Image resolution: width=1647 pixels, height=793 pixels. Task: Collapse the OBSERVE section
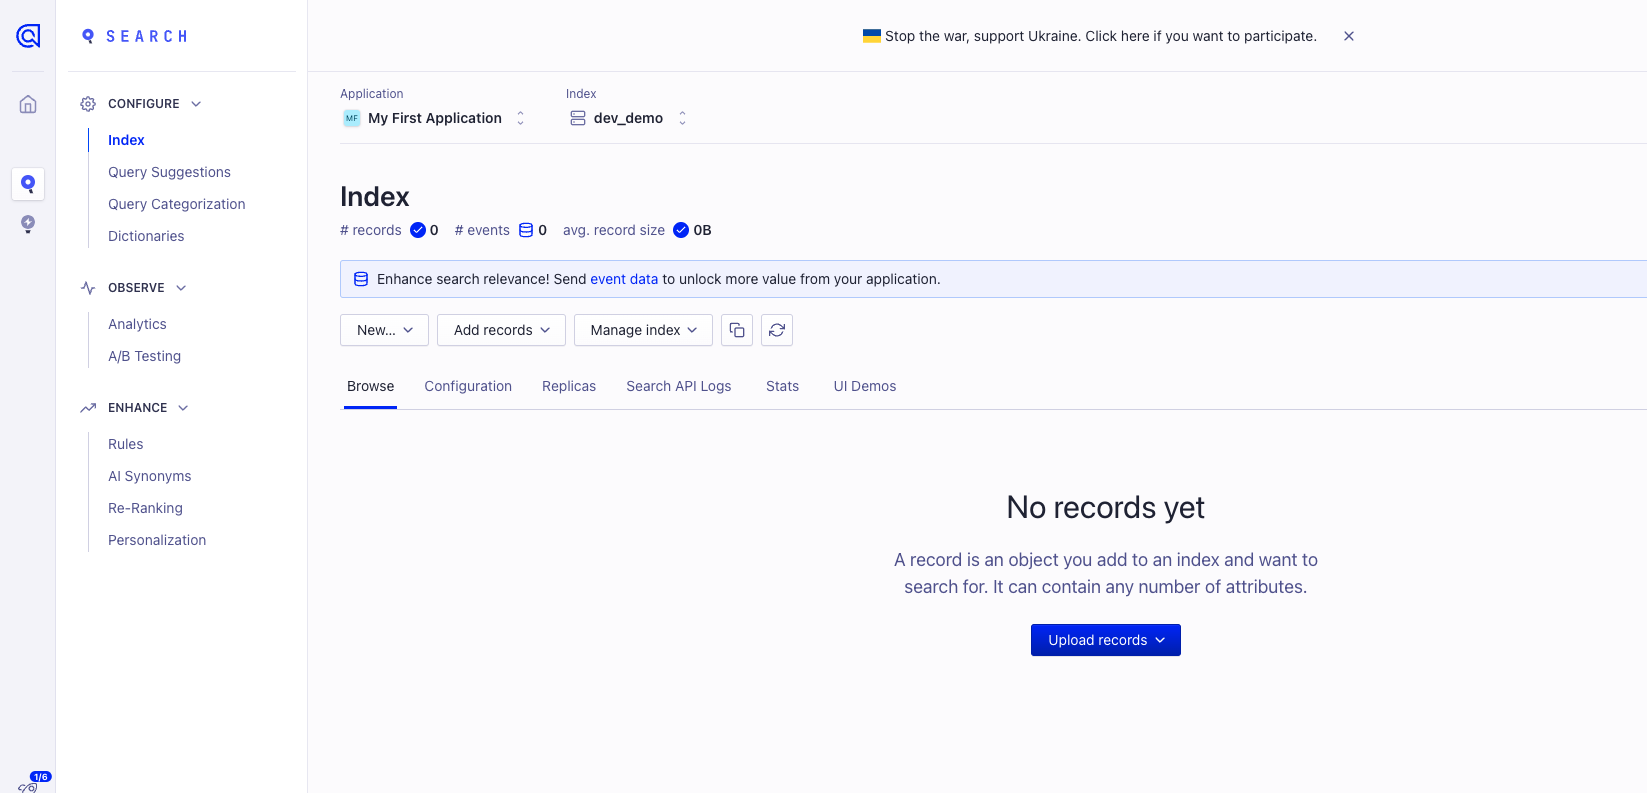coord(181,288)
